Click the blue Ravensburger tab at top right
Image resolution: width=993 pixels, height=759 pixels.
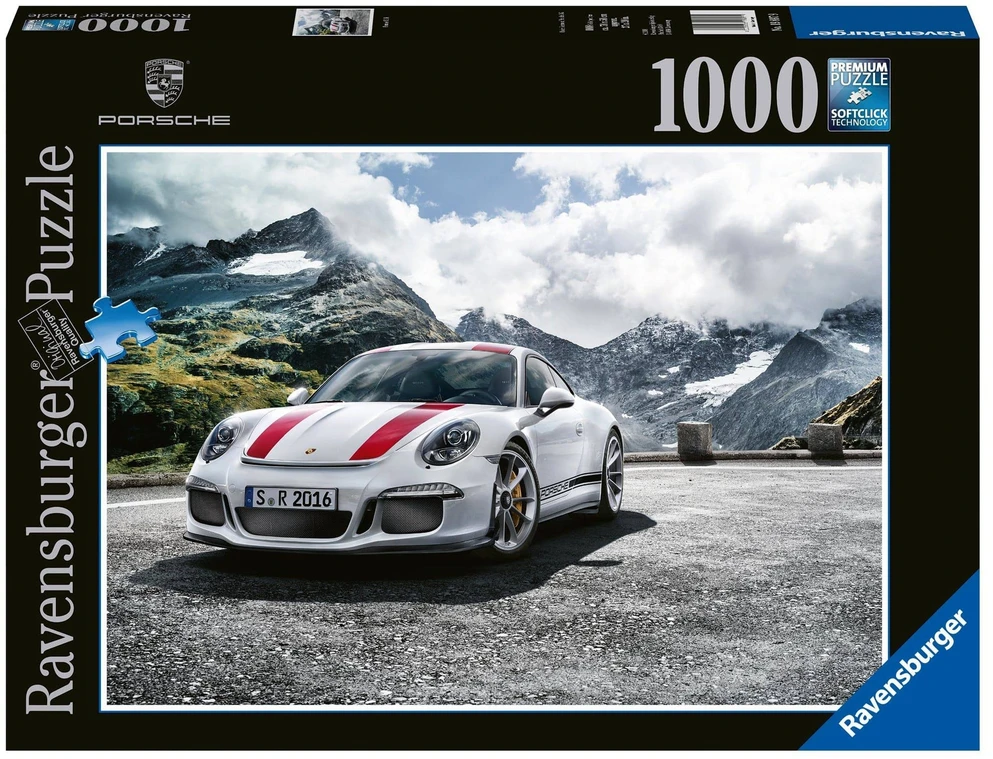(x=887, y=22)
